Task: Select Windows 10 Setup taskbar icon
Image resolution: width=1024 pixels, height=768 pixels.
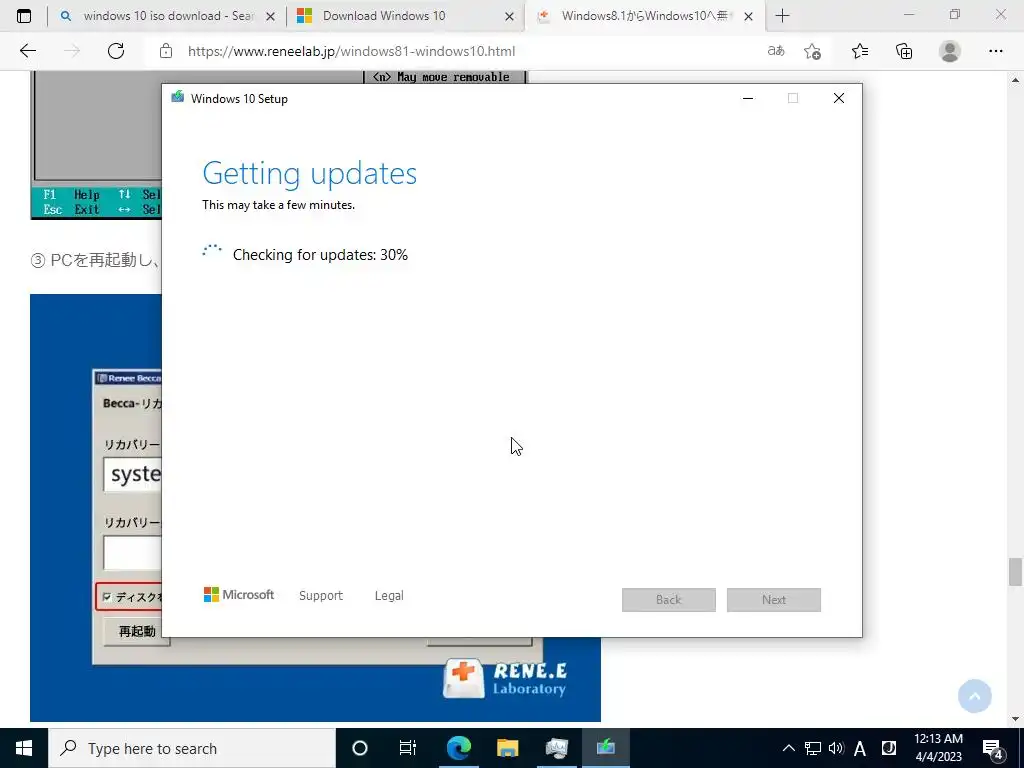Action: pyautogui.click(x=605, y=748)
